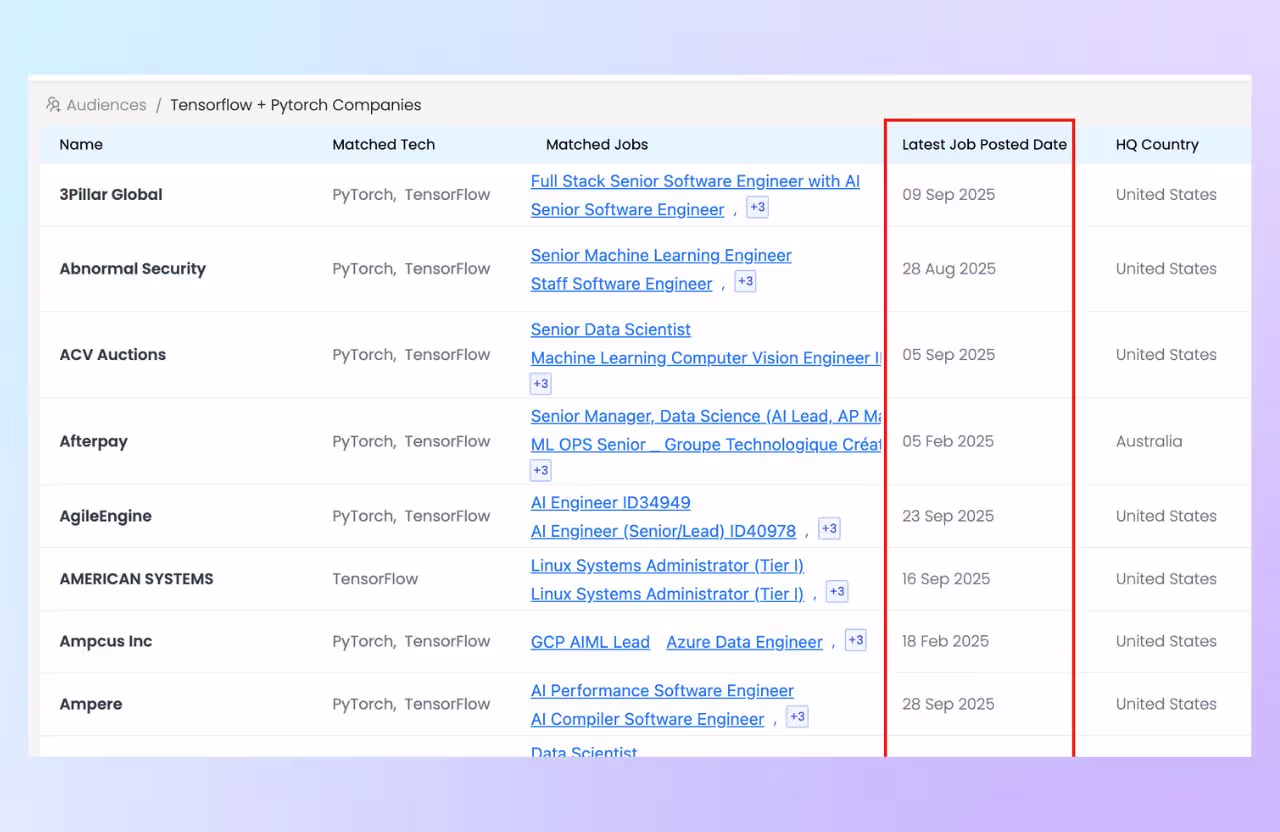
Task: Select the Afterpay company name
Action: (94, 441)
